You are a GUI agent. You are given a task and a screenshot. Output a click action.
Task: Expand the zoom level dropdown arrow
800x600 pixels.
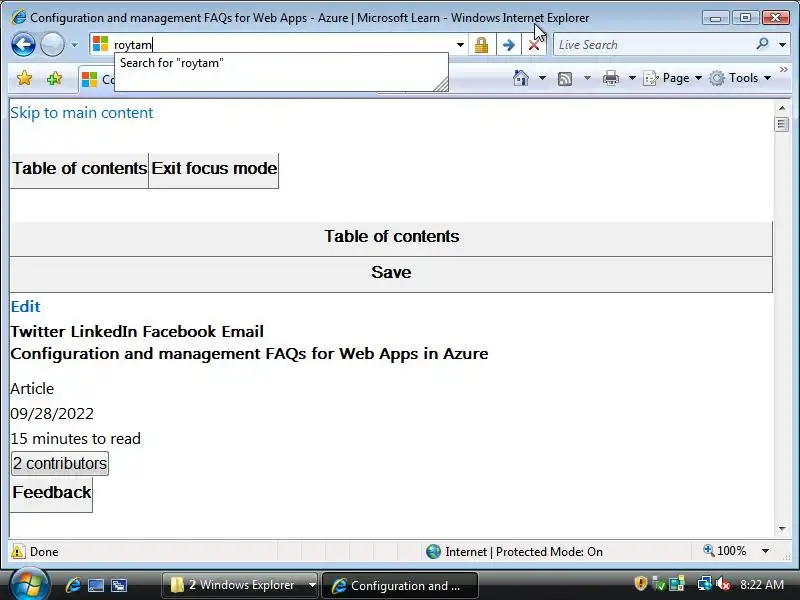click(765, 551)
